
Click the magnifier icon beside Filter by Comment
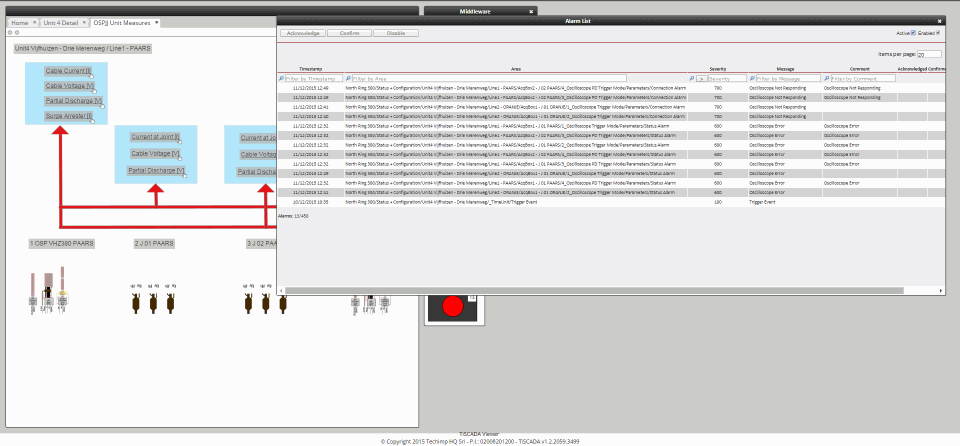[827, 78]
